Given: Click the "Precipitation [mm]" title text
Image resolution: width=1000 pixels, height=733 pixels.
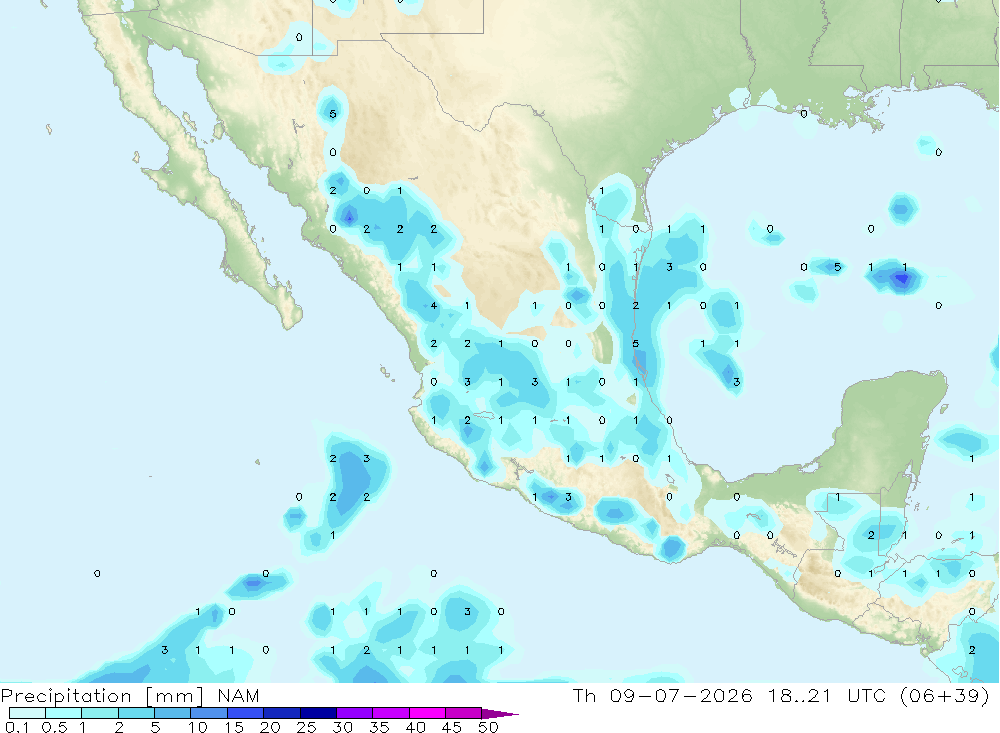Looking at the screenshot, I should coord(102,696).
